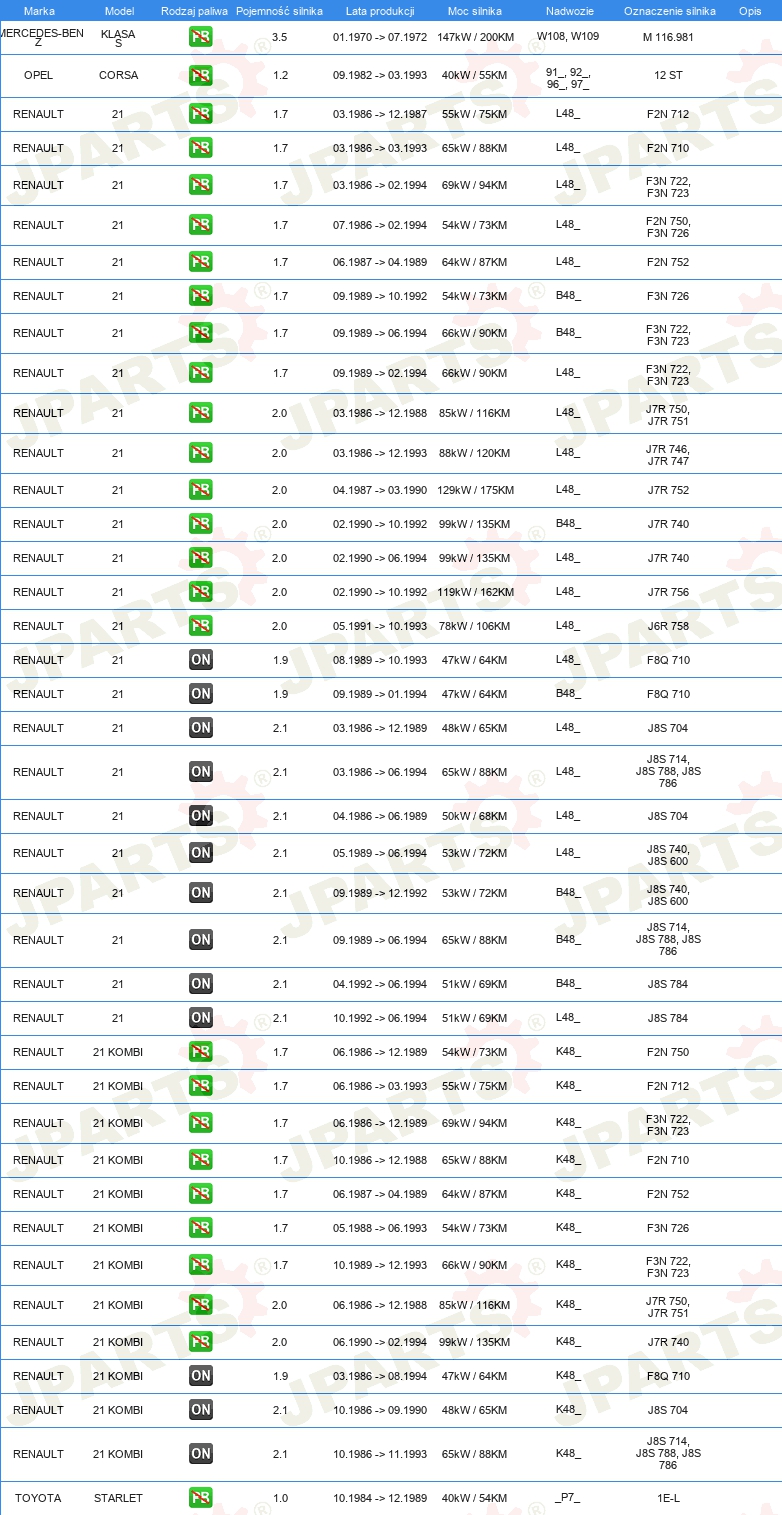
Task: Click PB icon in the 129kW / 175KM row
Action: 200,490
